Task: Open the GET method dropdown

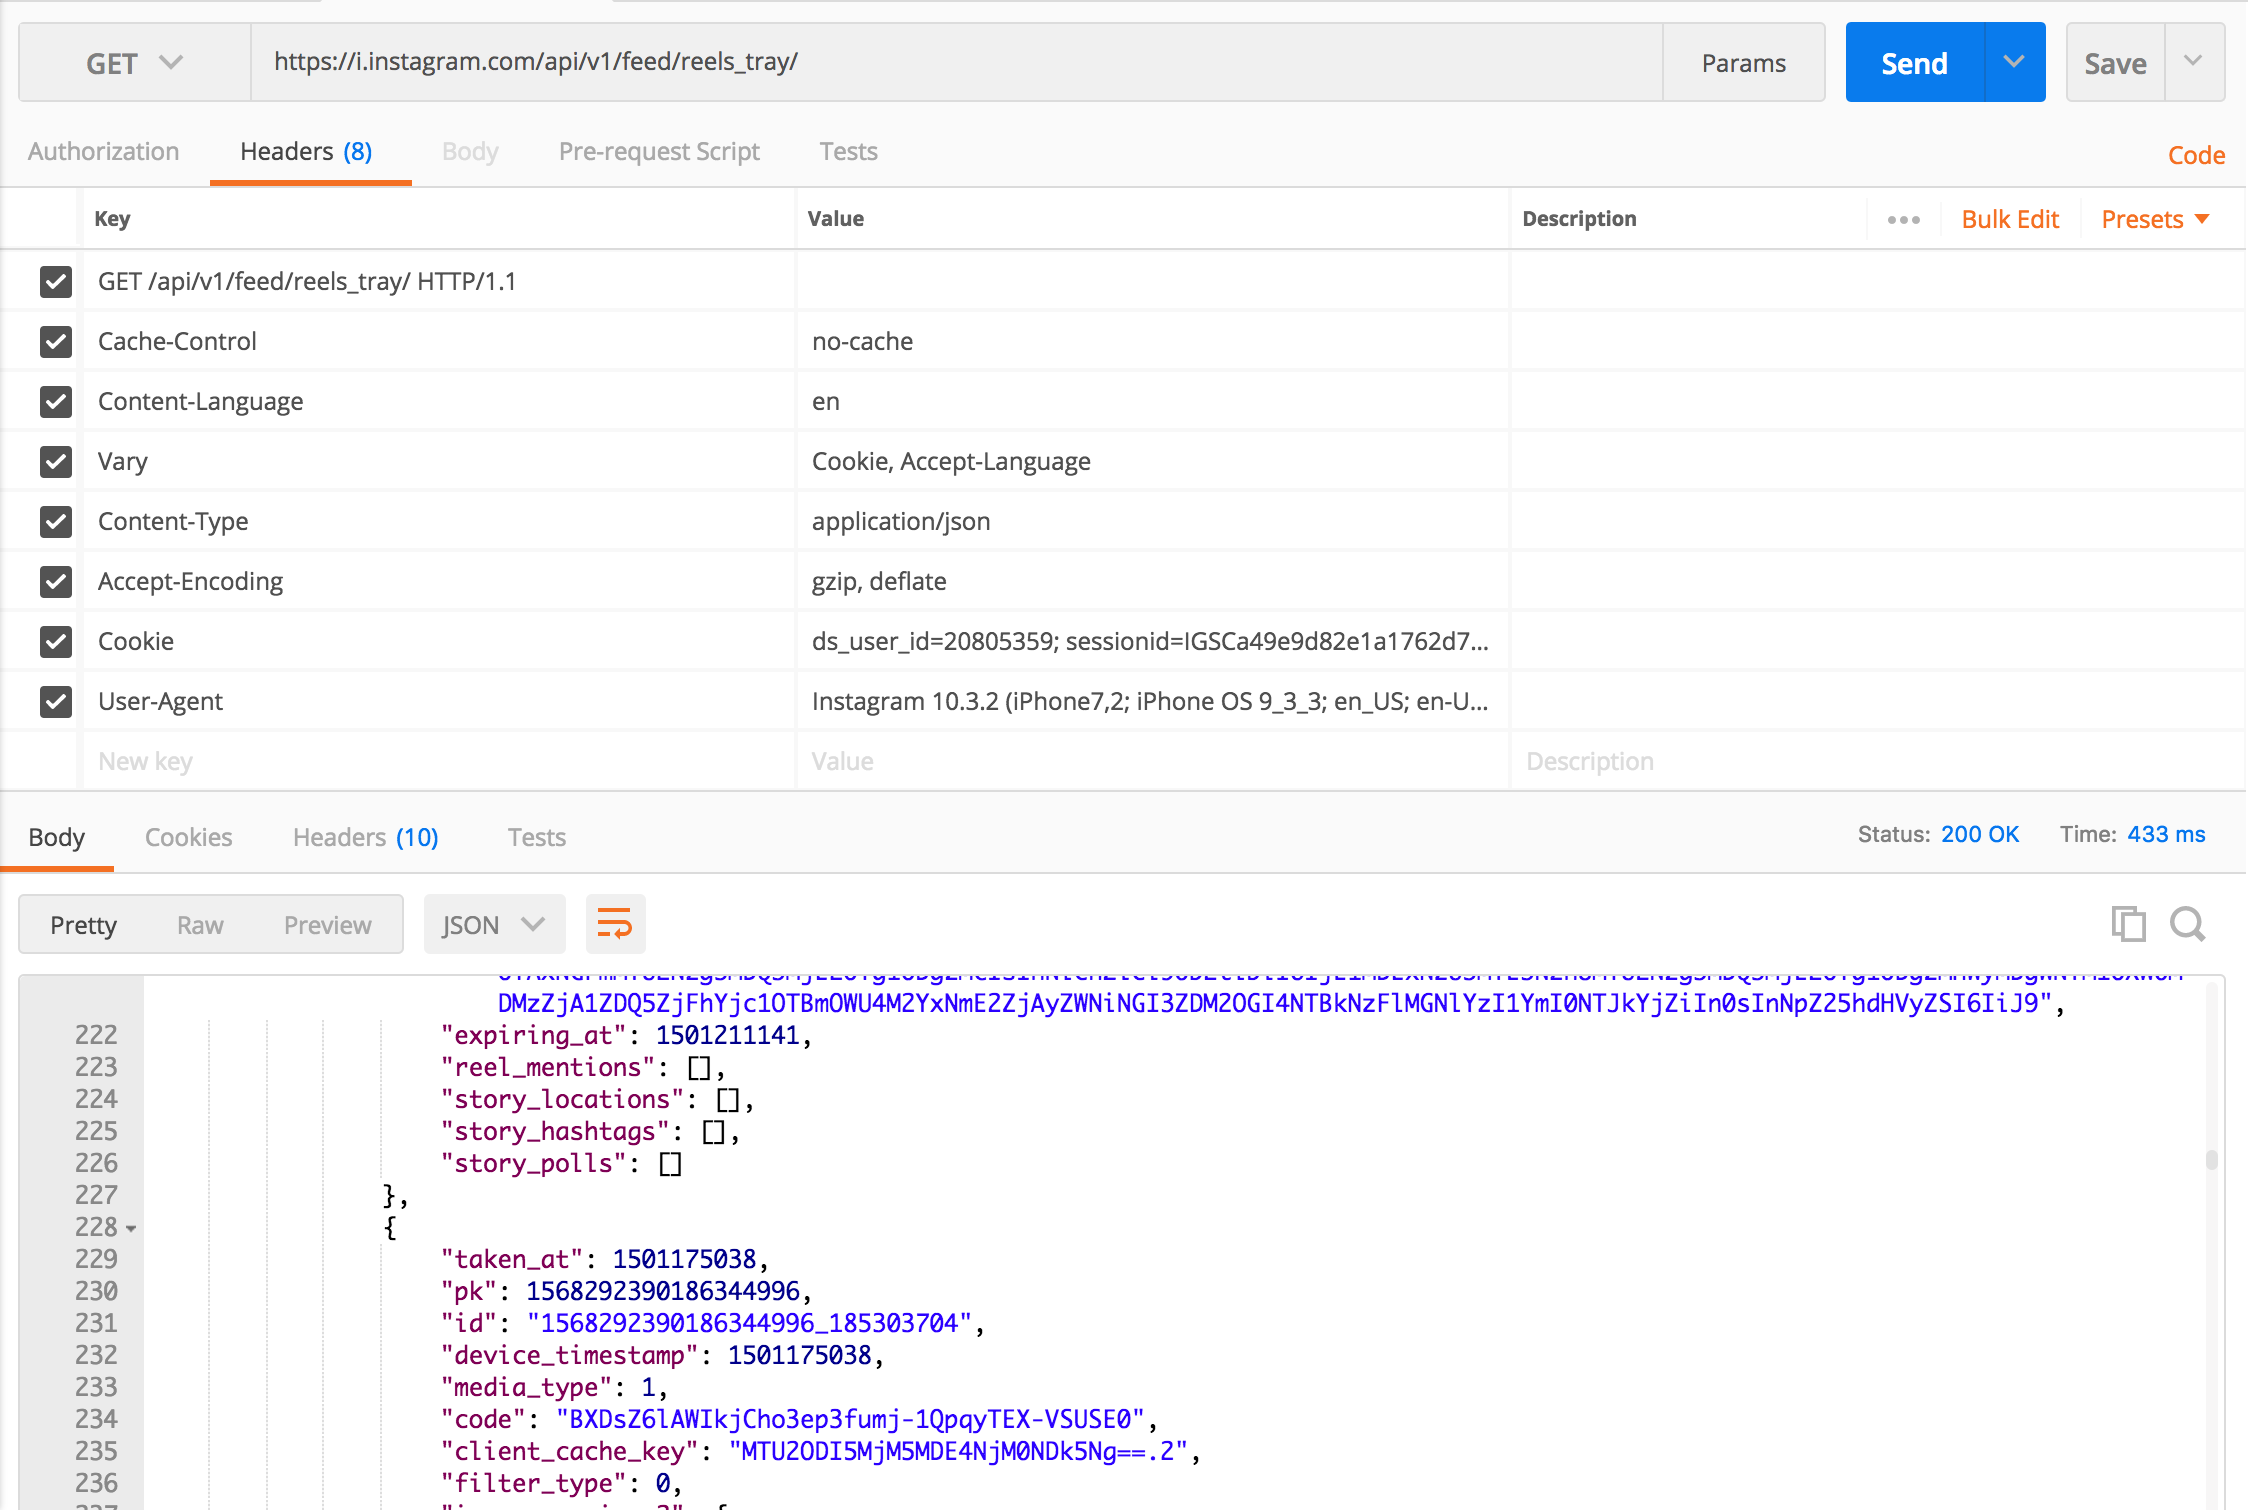Action: (x=134, y=63)
